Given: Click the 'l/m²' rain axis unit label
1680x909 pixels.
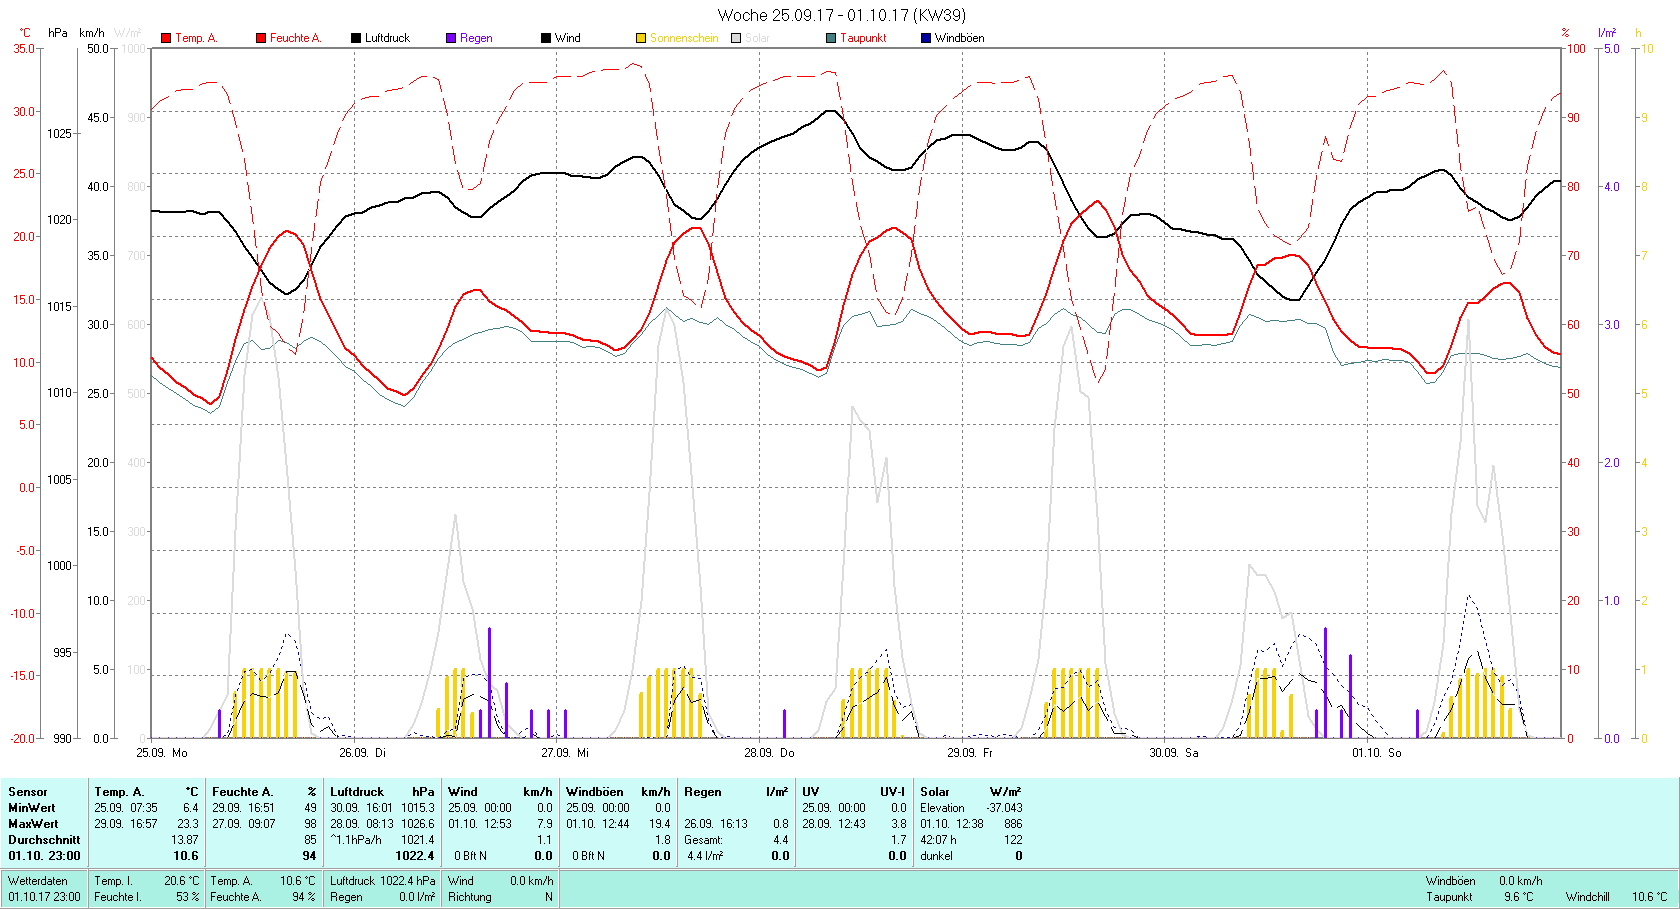Looking at the screenshot, I should coord(1607,33).
